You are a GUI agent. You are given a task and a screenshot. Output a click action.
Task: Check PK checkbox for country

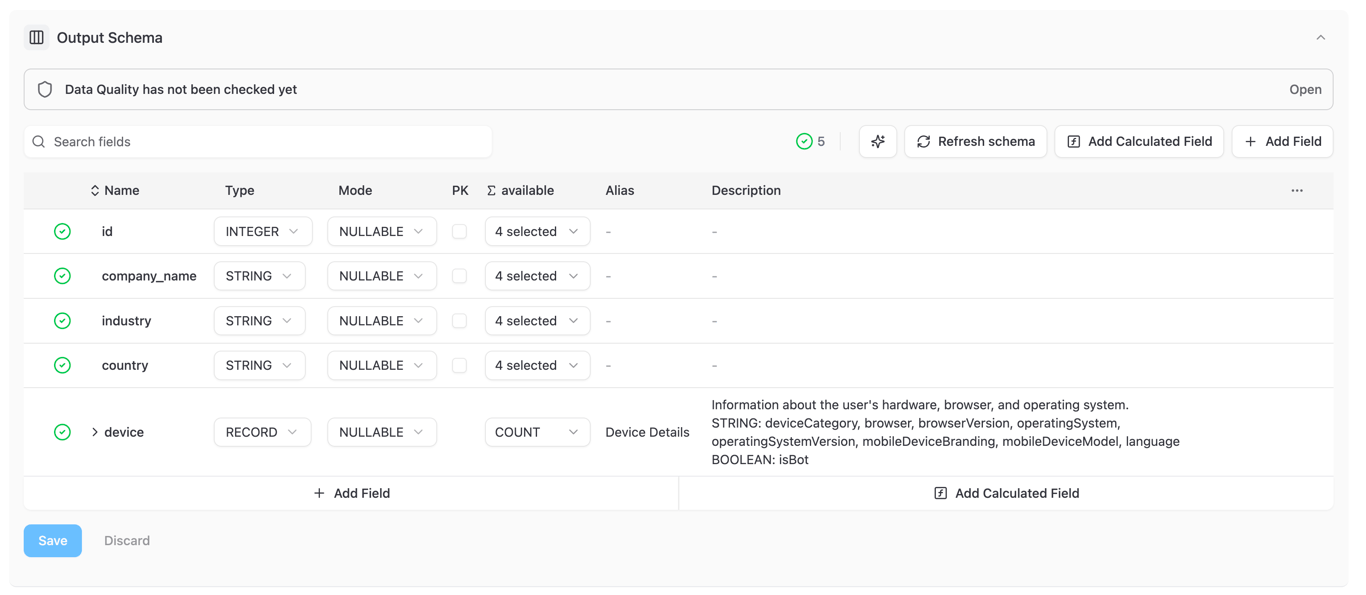(459, 365)
